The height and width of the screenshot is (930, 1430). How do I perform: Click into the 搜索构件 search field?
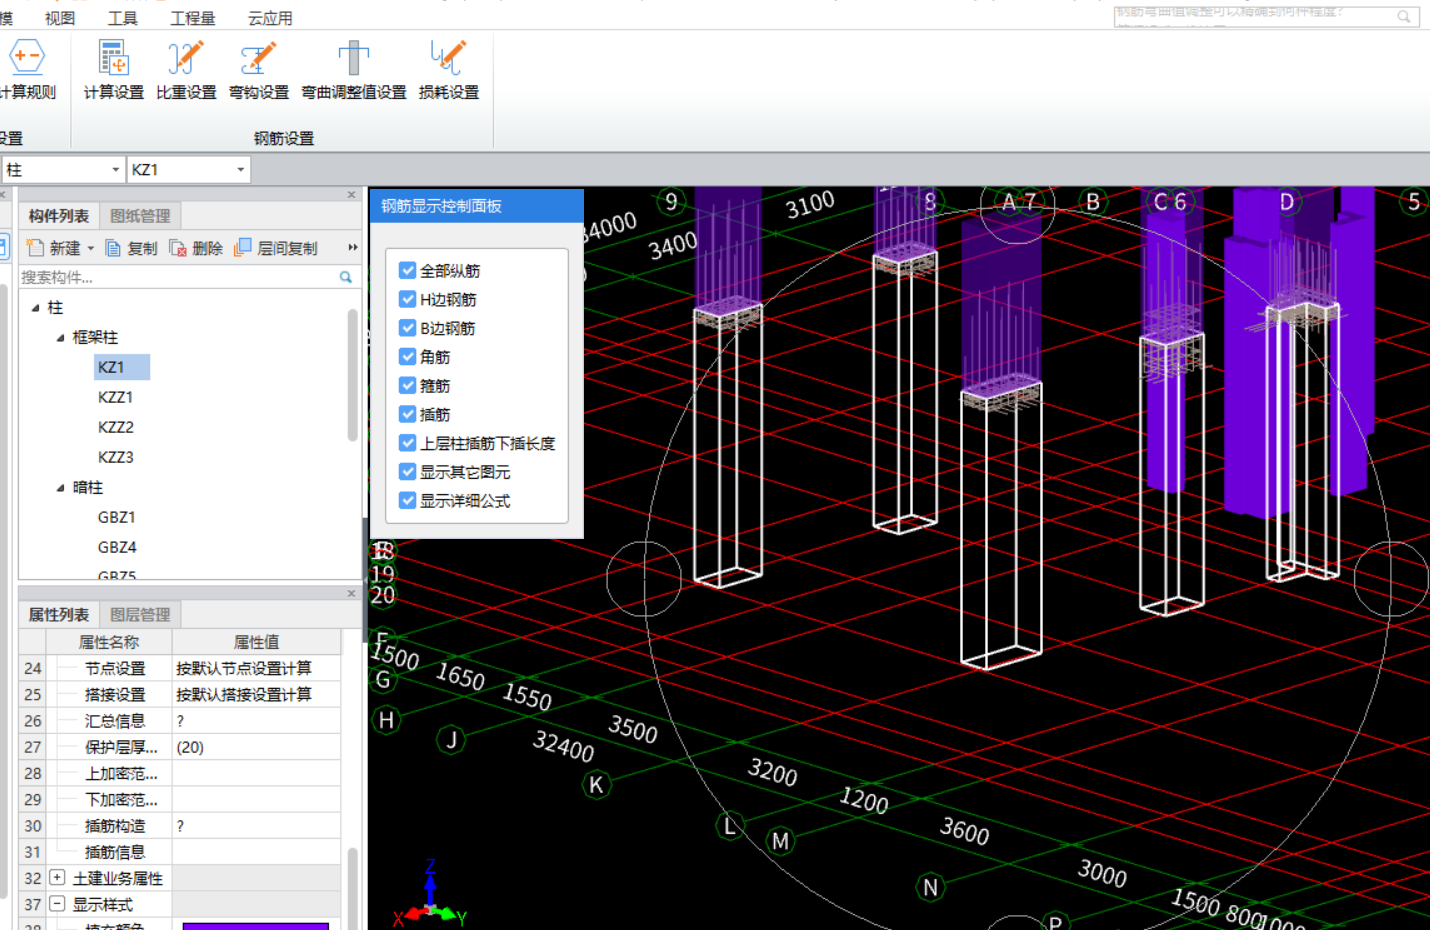(x=178, y=277)
